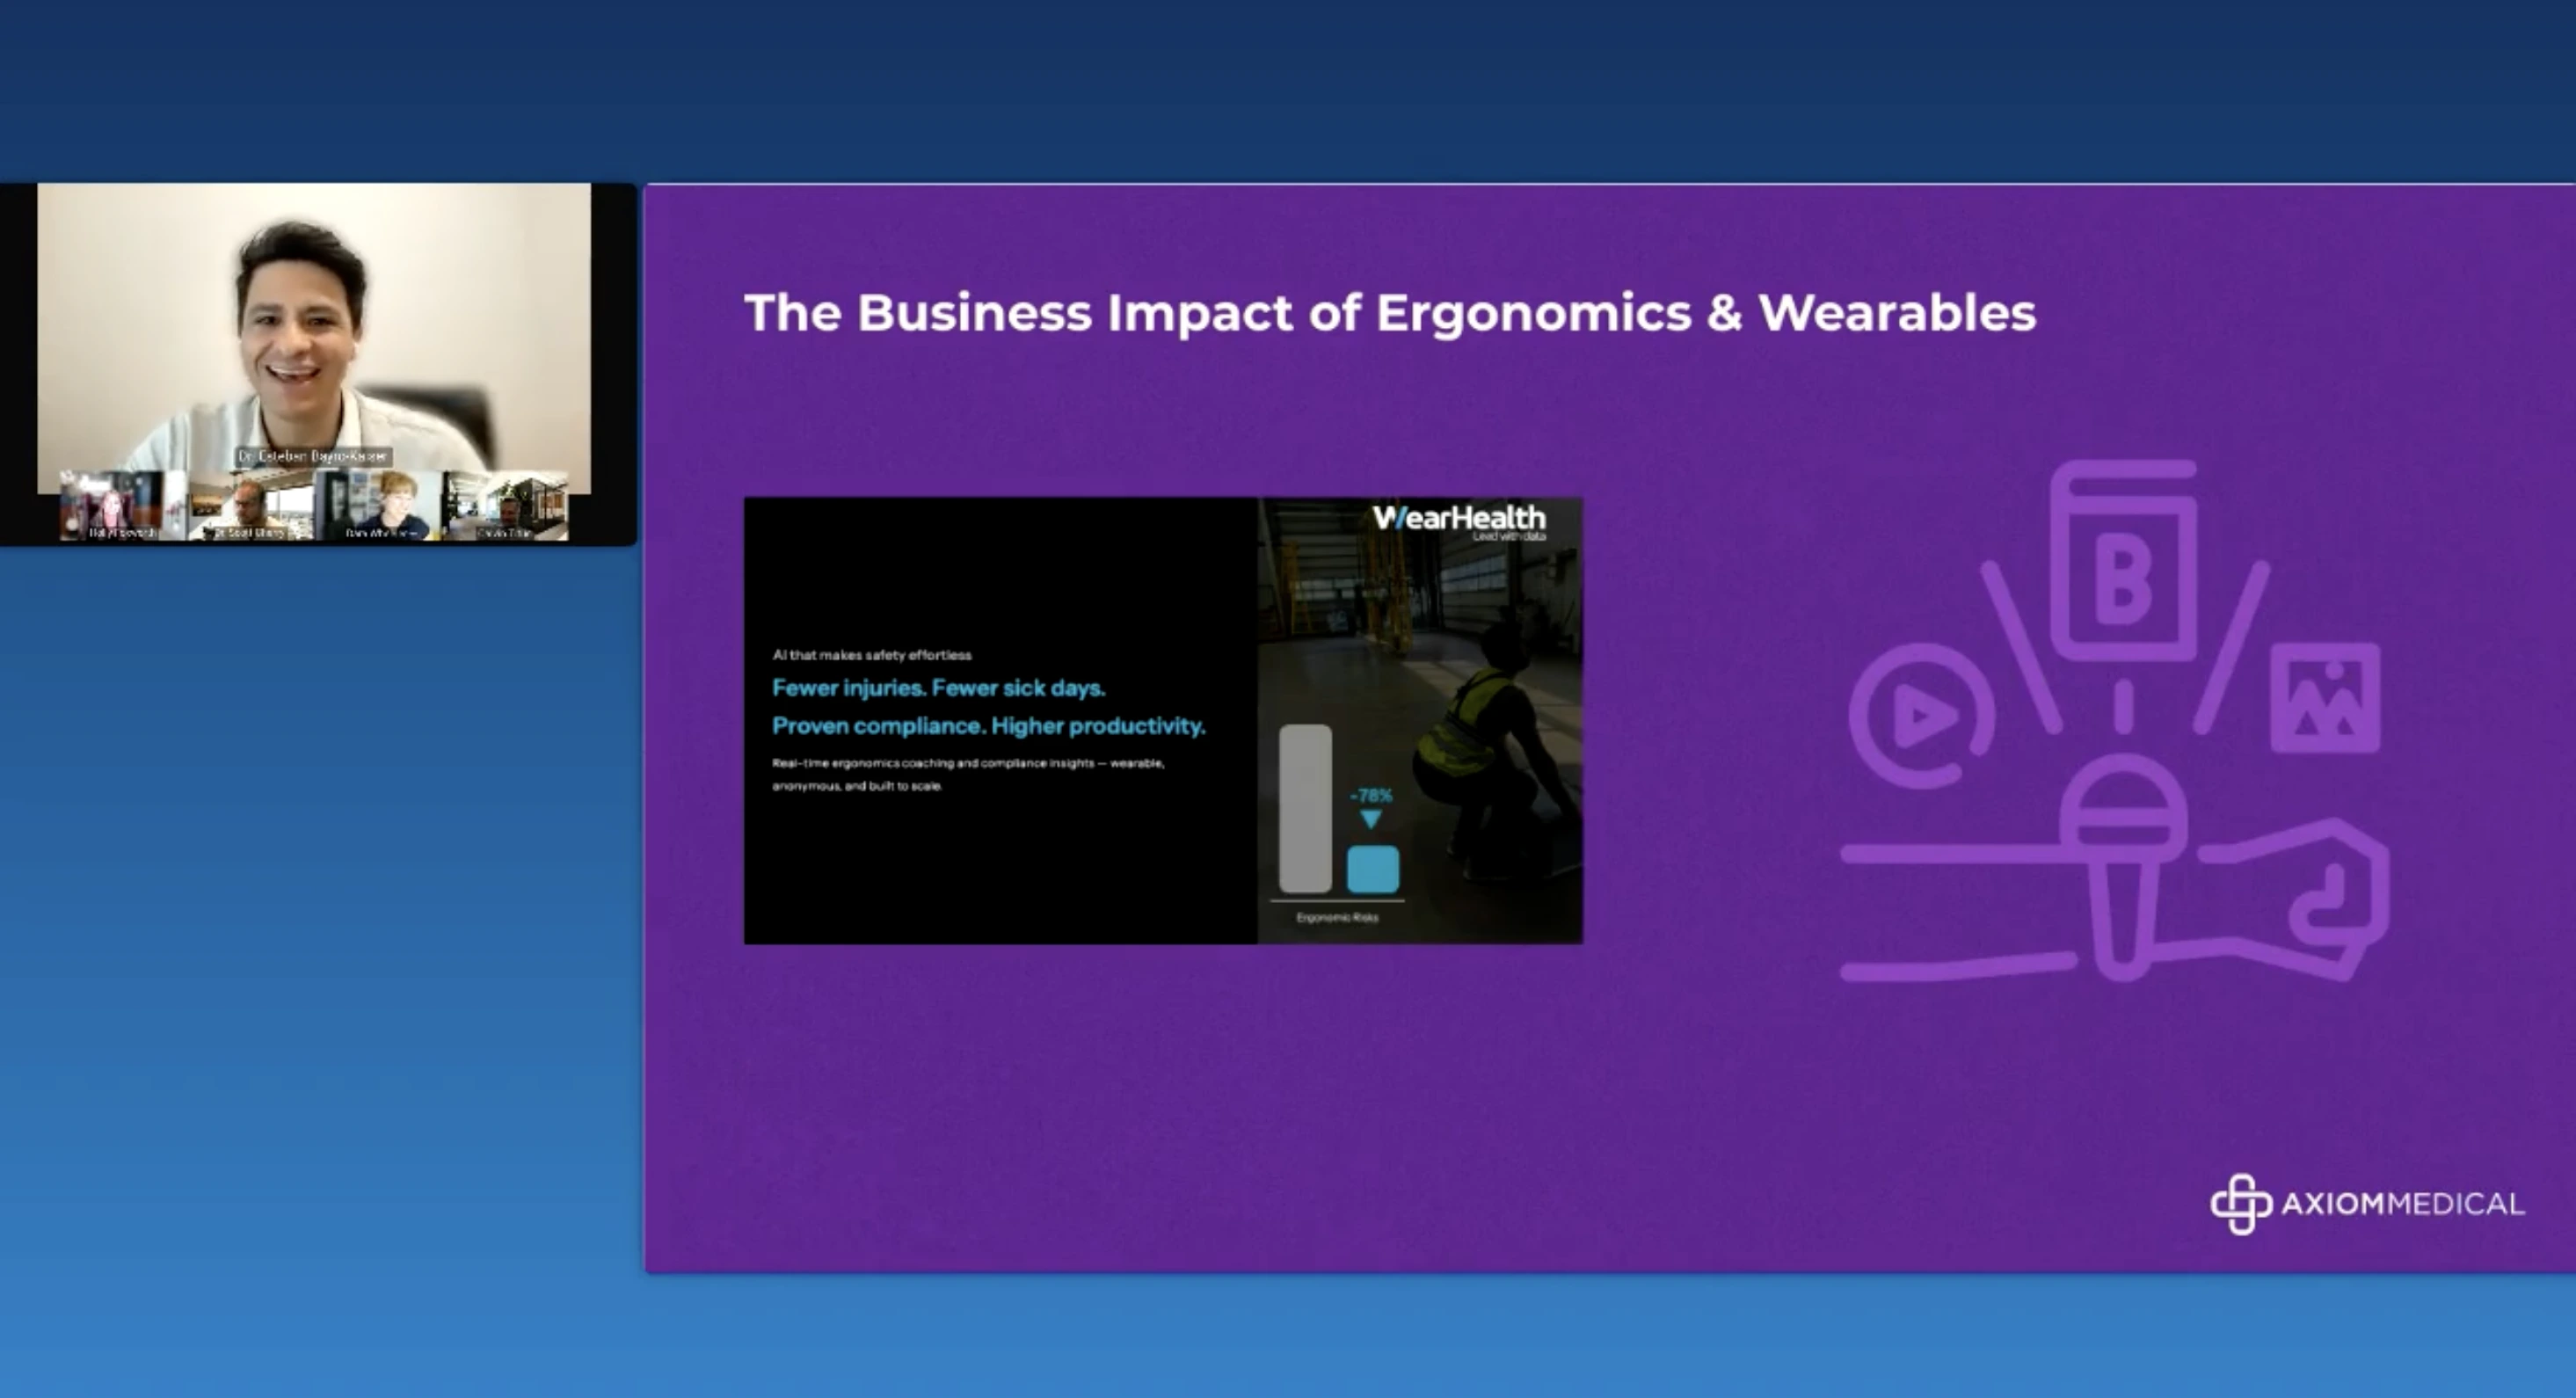Click the main speaker's name label
This screenshot has width=2576, height=1398.
313,456
